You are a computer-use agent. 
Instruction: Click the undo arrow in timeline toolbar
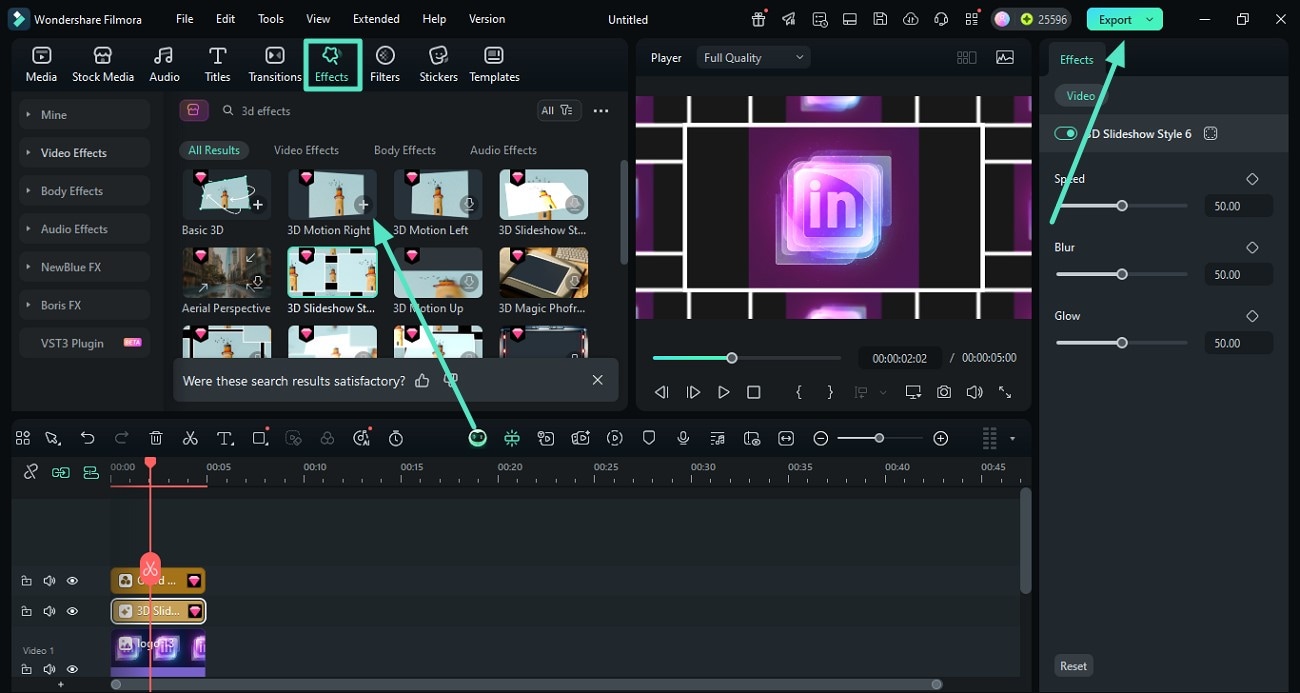pyautogui.click(x=88, y=438)
